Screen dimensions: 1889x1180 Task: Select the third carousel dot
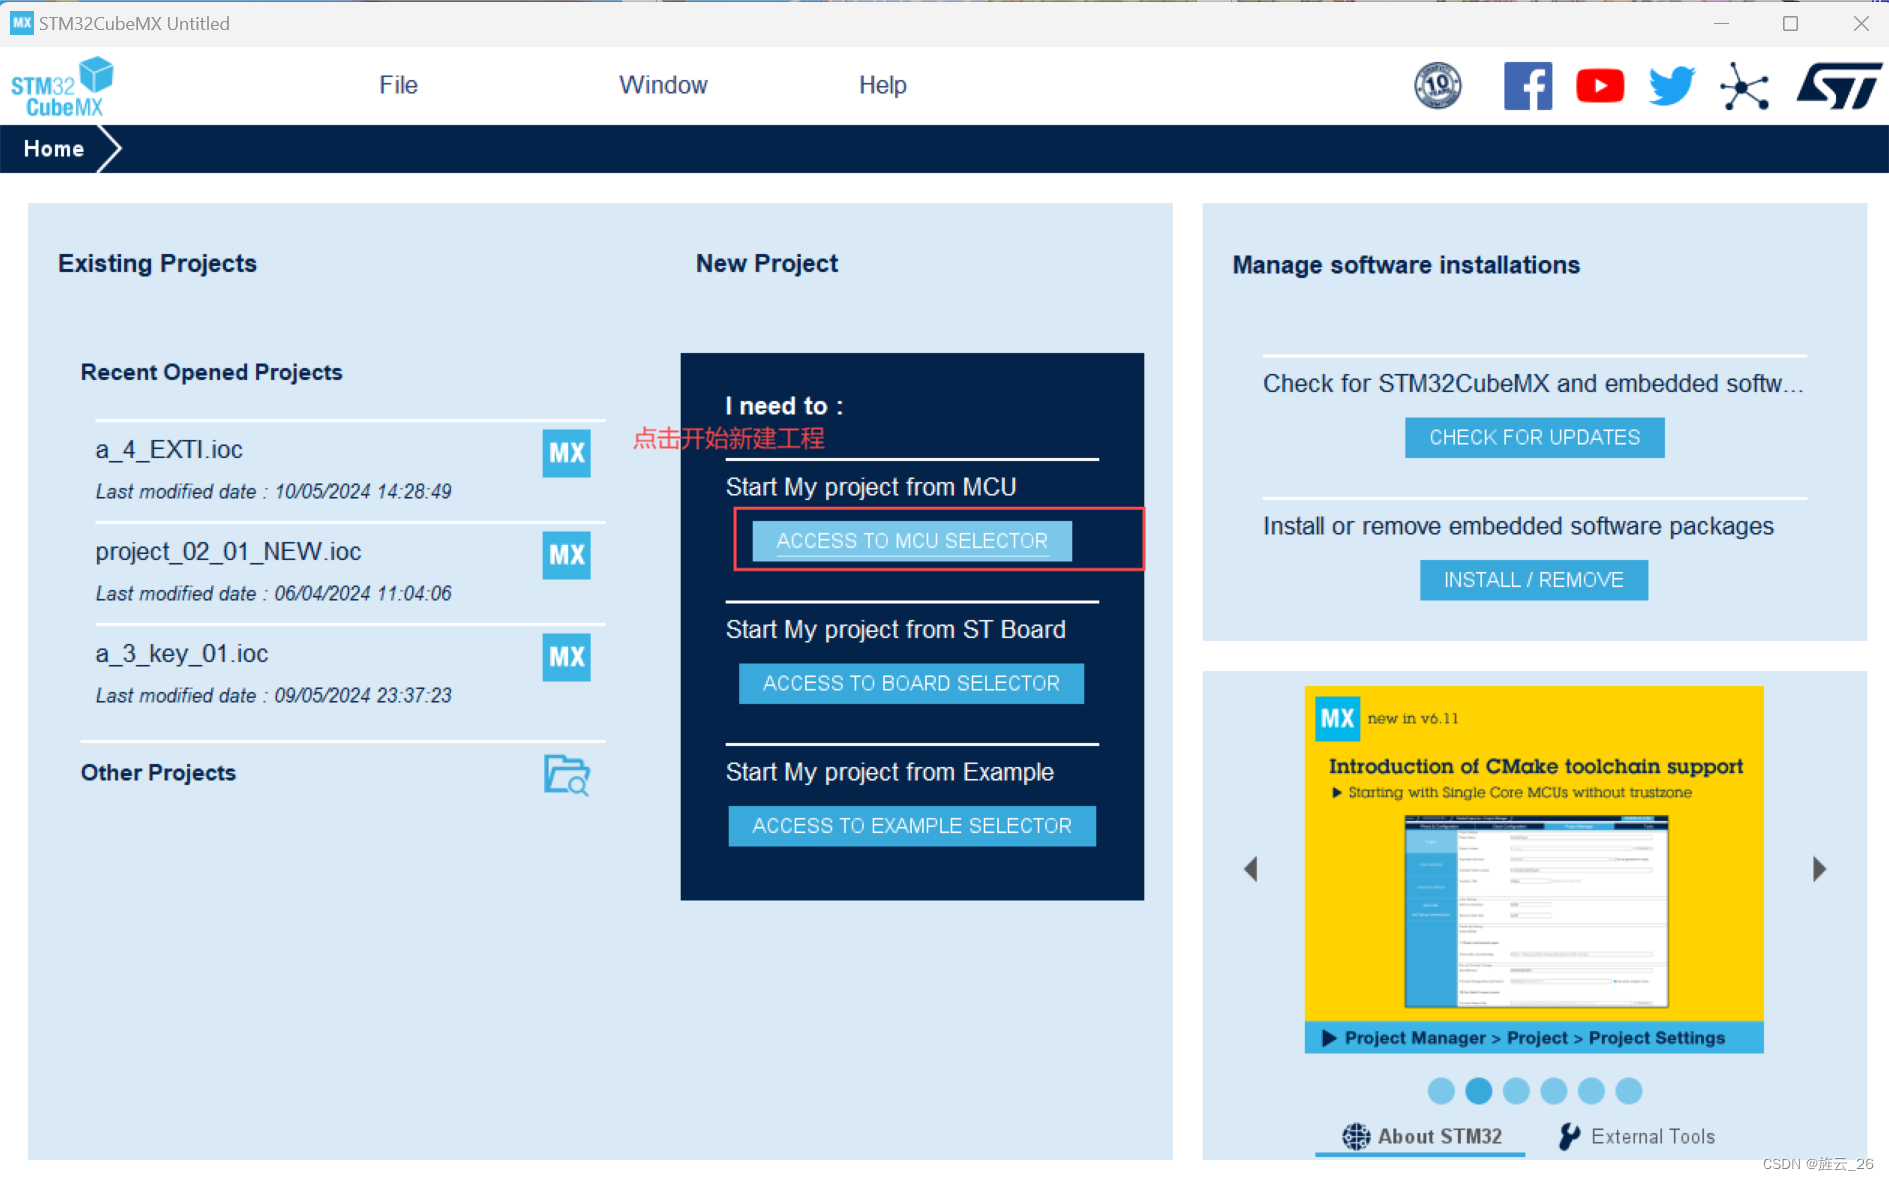pyautogui.click(x=1516, y=1091)
